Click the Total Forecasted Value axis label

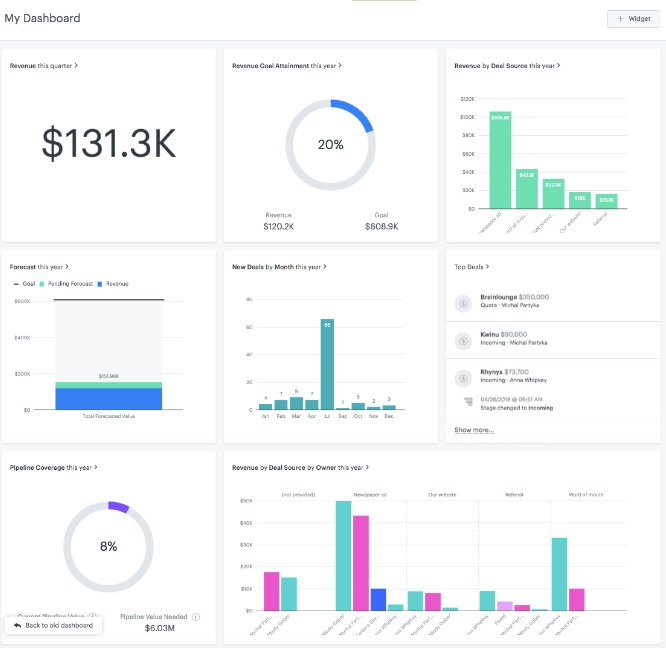click(x=109, y=416)
